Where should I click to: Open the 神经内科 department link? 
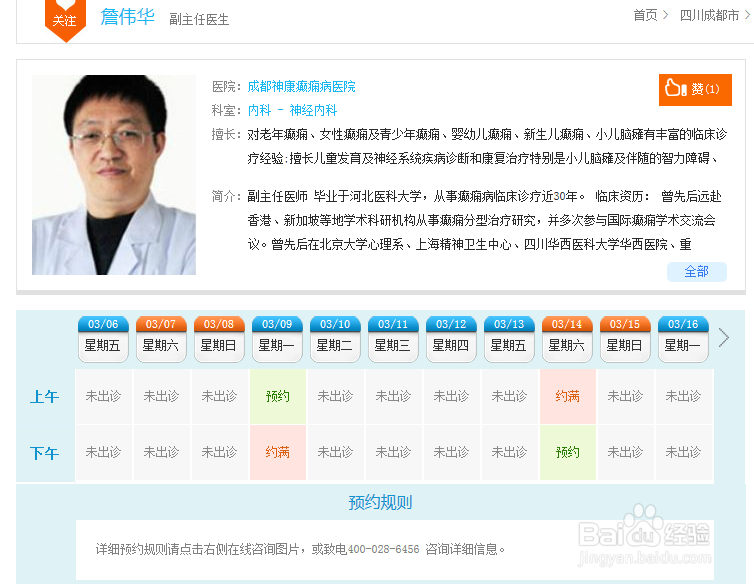313,110
